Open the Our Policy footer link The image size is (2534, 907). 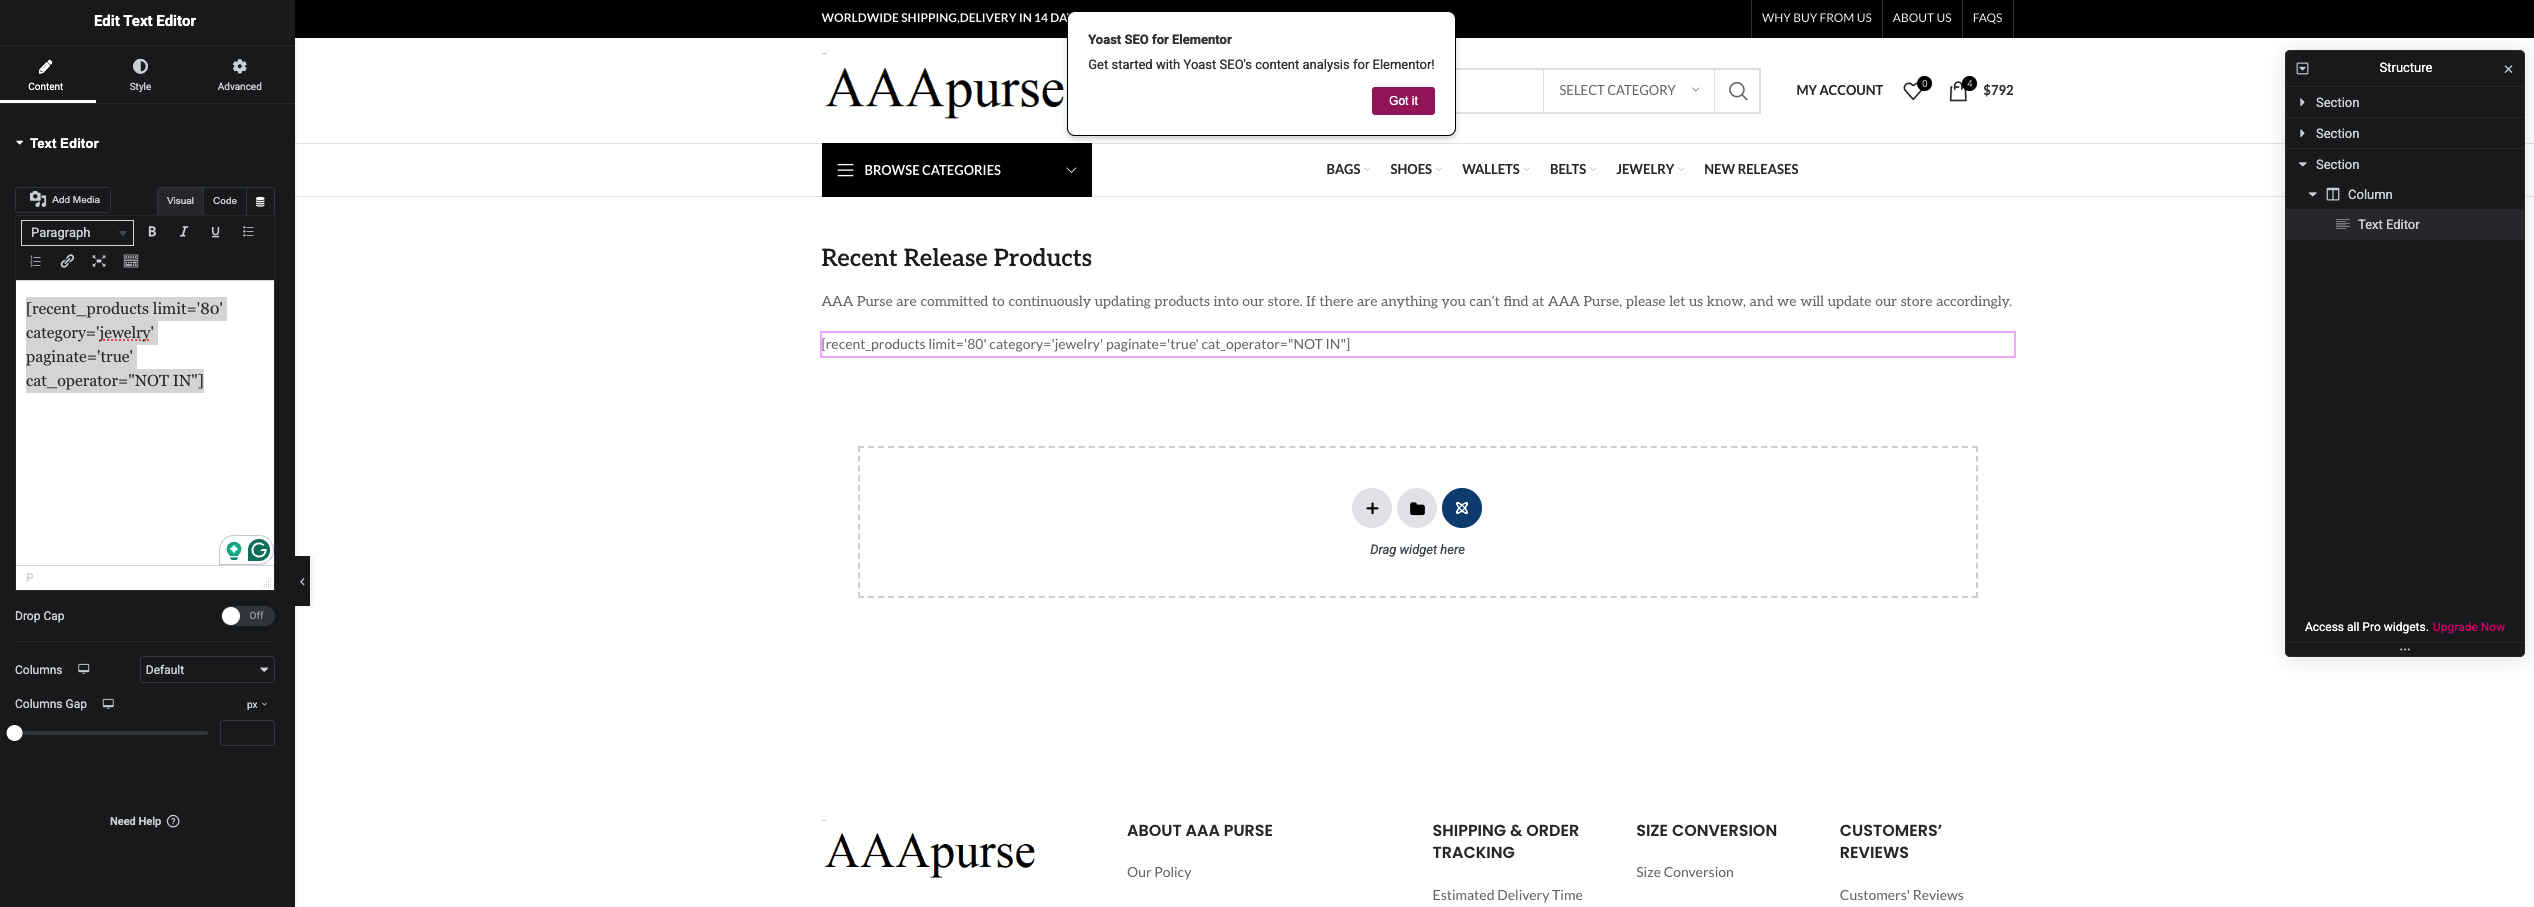pyautogui.click(x=1159, y=873)
